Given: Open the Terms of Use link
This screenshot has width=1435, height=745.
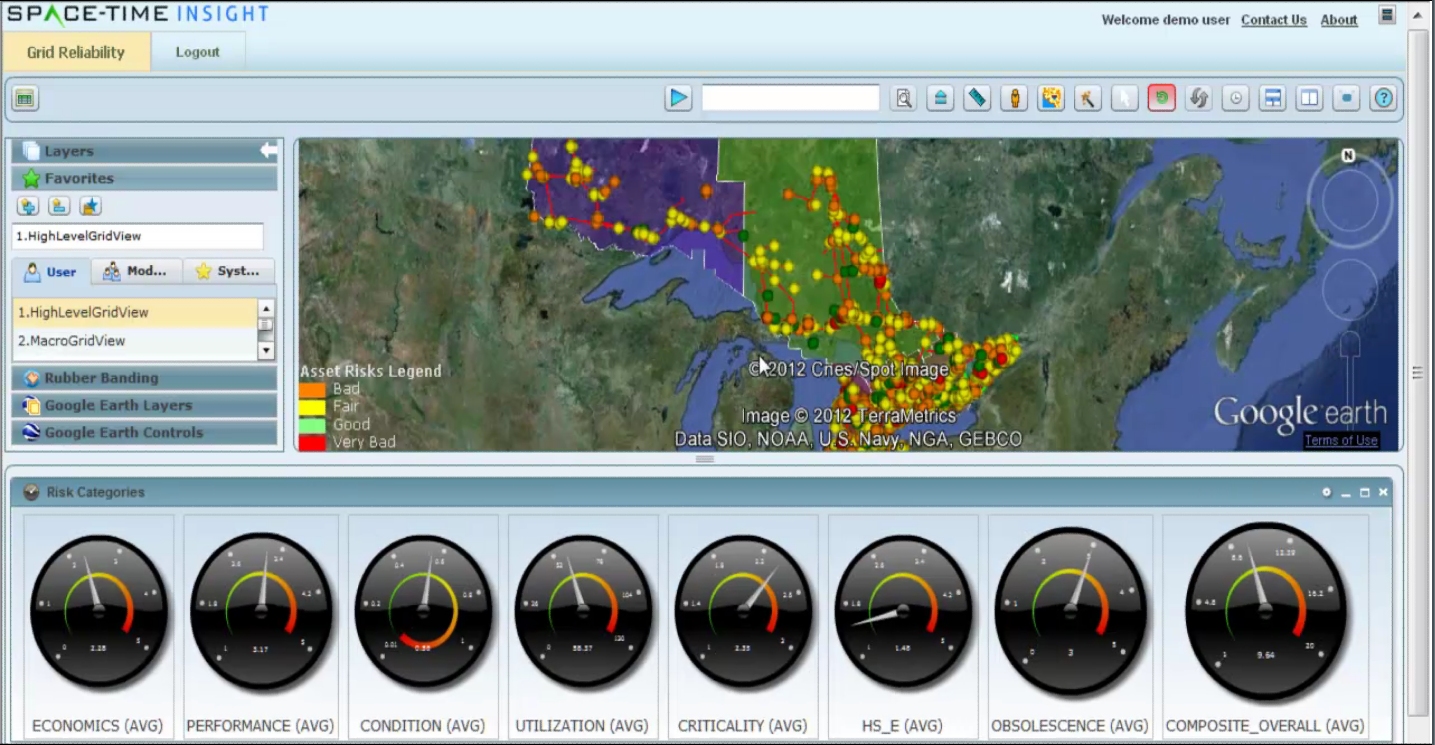Looking at the screenshot, I should 1341,440.
